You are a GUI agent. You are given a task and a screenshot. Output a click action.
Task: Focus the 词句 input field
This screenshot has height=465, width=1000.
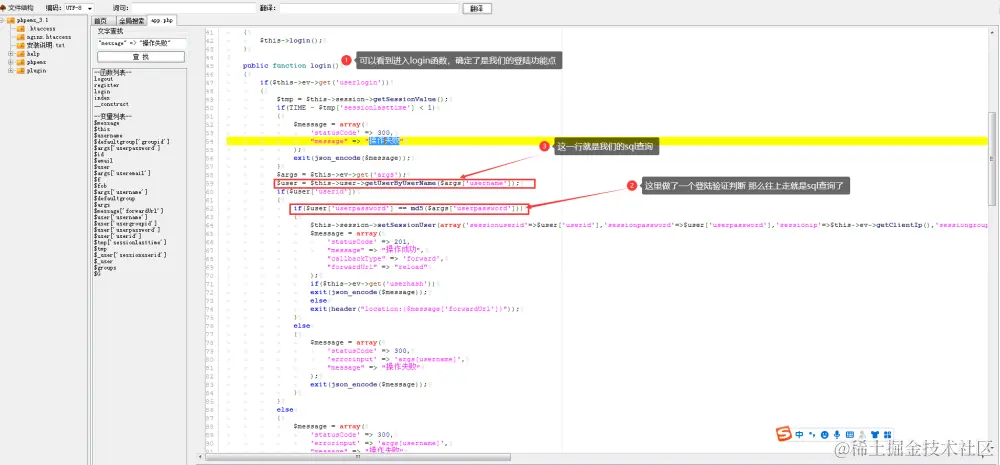194,8
